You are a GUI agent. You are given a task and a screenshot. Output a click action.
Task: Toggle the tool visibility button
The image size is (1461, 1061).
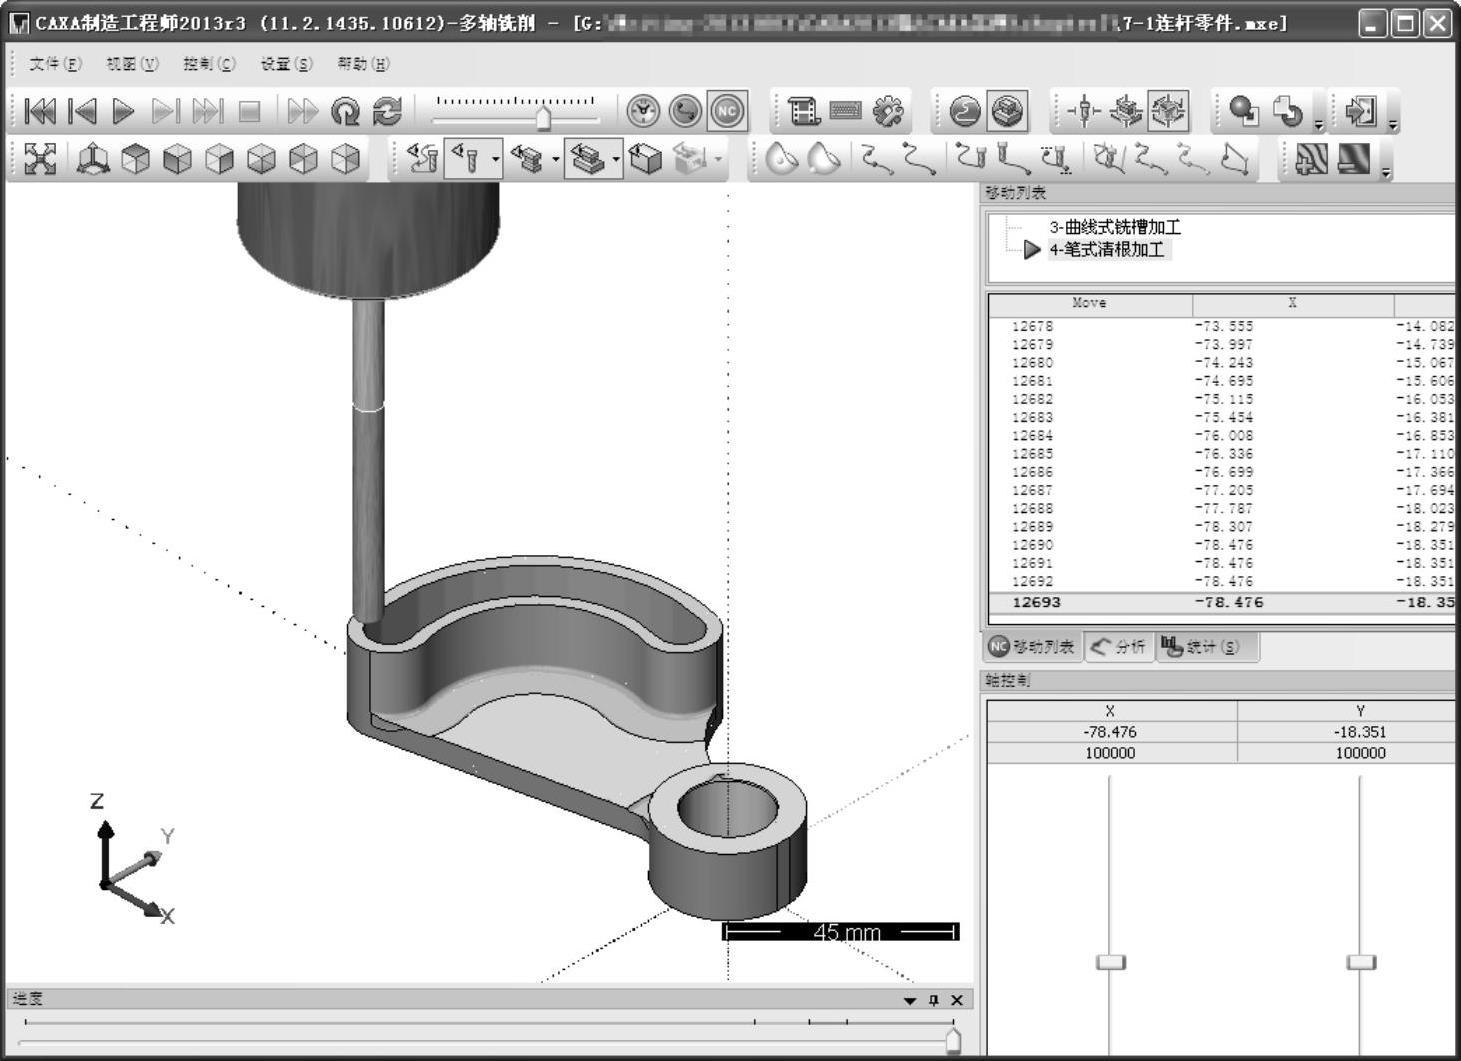(x=466, y=159)
